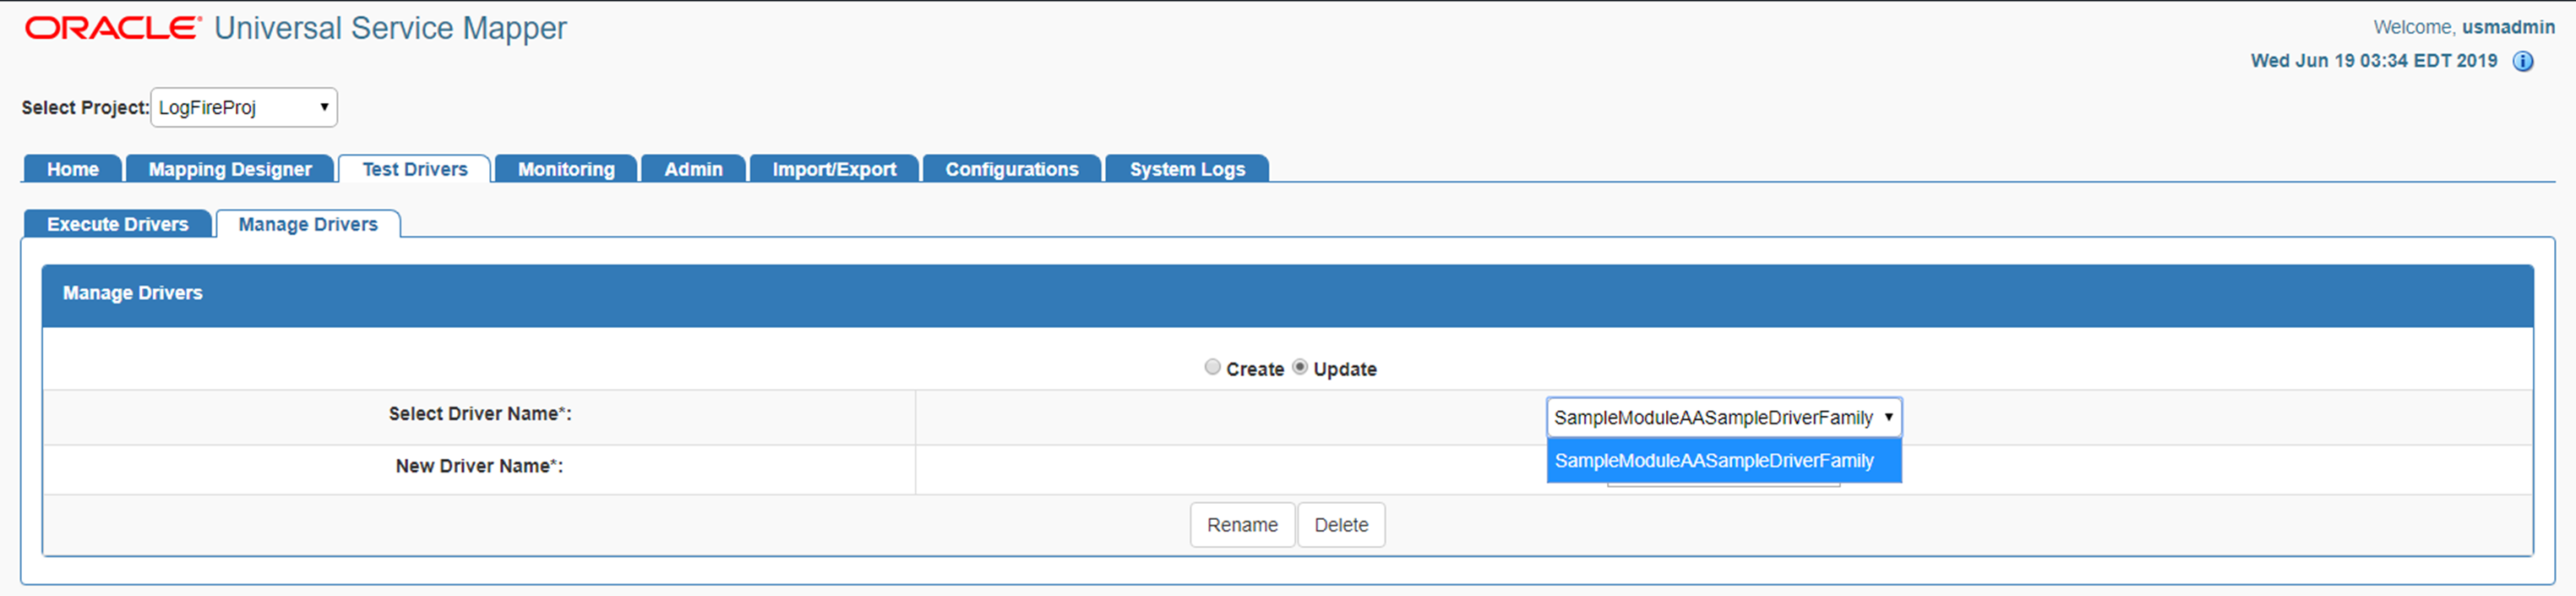Open the Import/Export tab

click(834, 169)
